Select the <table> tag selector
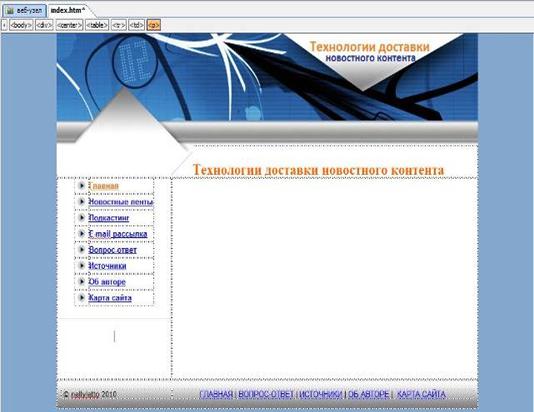Viewport: 534px width, 412px height. [x=97, y=25]
